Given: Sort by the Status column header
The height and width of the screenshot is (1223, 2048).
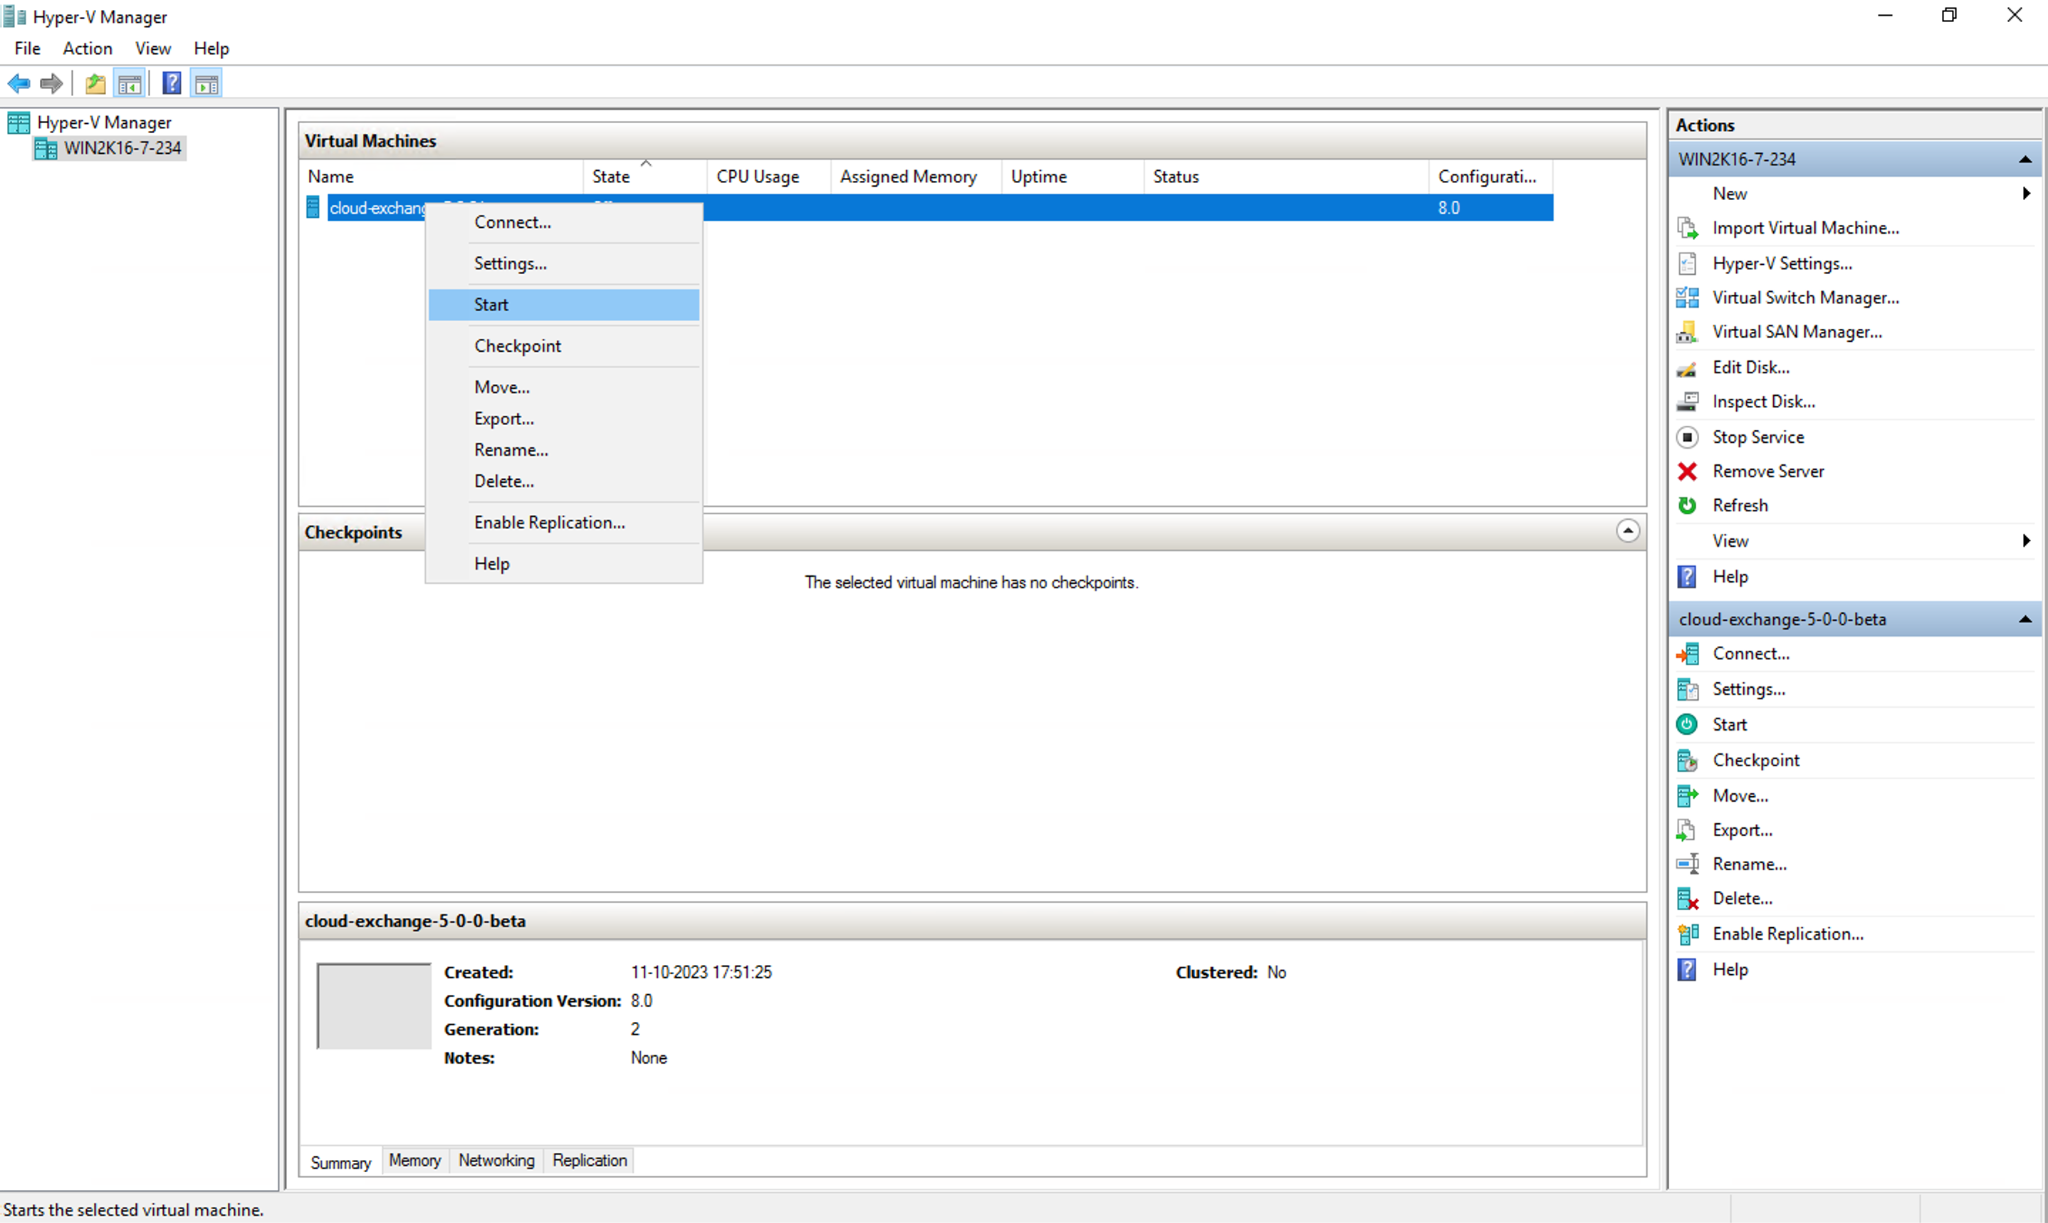Looking at the screenshot, I should click(1286, 177).
